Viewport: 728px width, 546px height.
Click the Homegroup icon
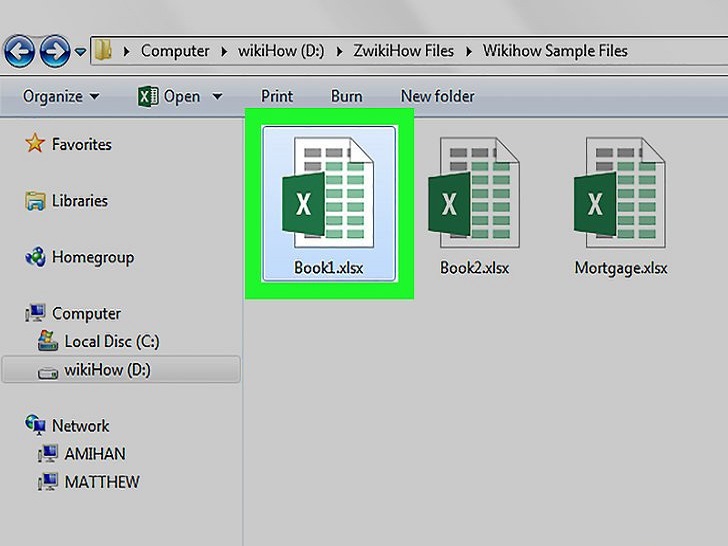coord(35,257)
